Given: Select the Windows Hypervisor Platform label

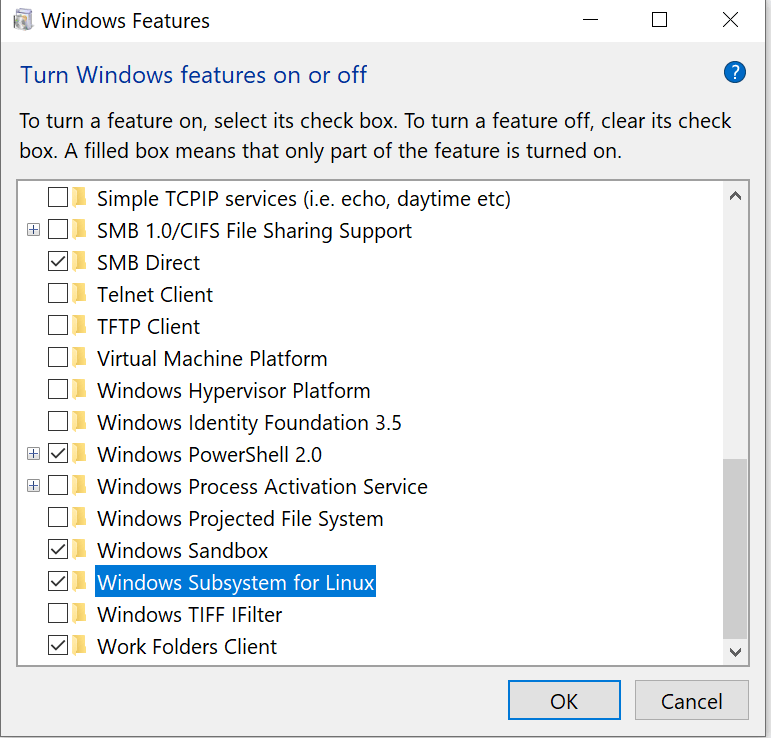Looking at the screenshot, I should coord(234,391).
